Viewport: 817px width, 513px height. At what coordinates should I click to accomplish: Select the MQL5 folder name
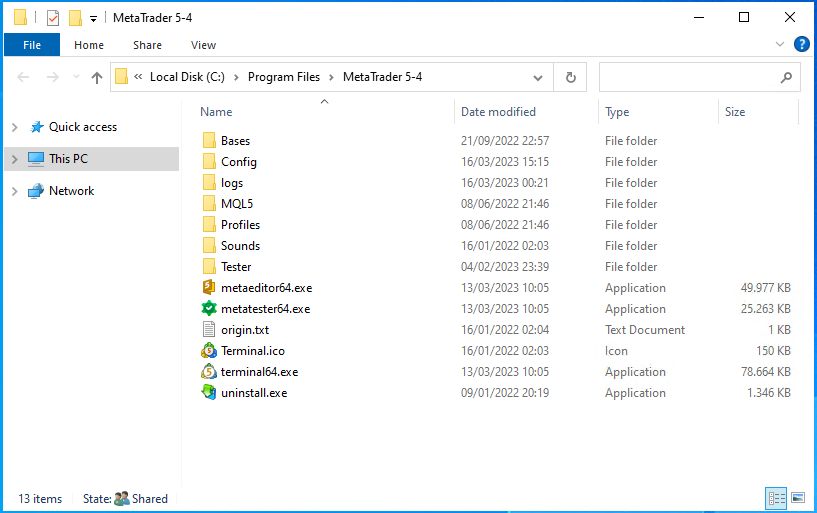[237, 204]
